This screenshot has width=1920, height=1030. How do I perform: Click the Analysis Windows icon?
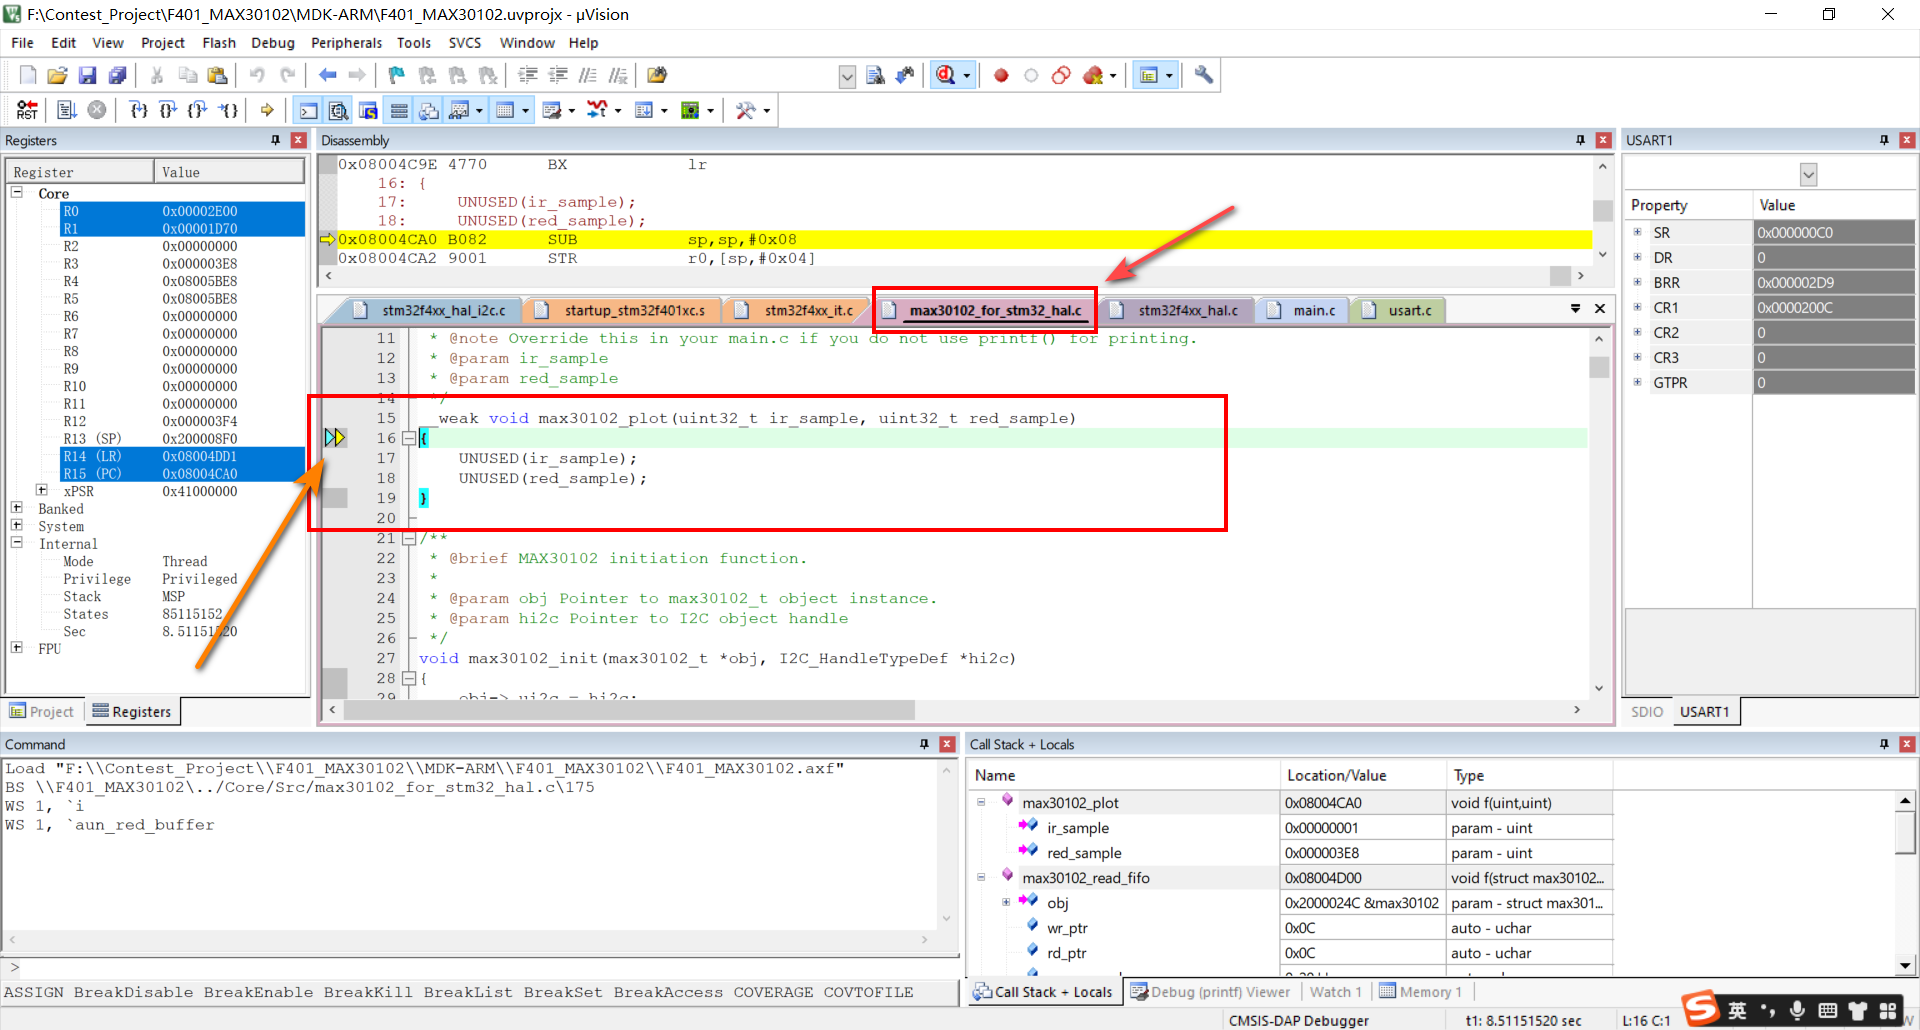(596, 110)
